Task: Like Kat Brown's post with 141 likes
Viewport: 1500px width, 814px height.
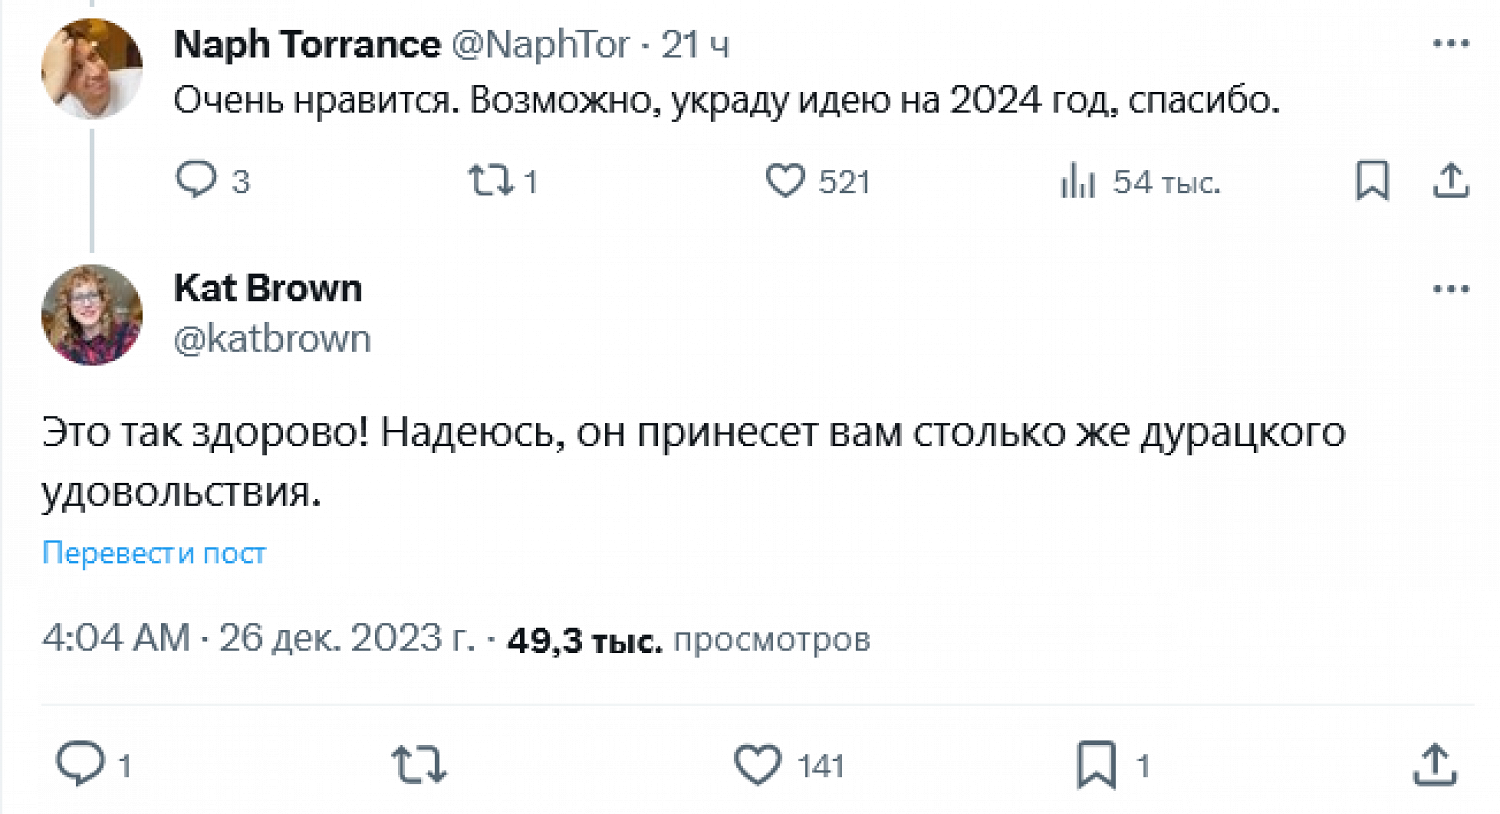Action: click(x=758, y=765)
